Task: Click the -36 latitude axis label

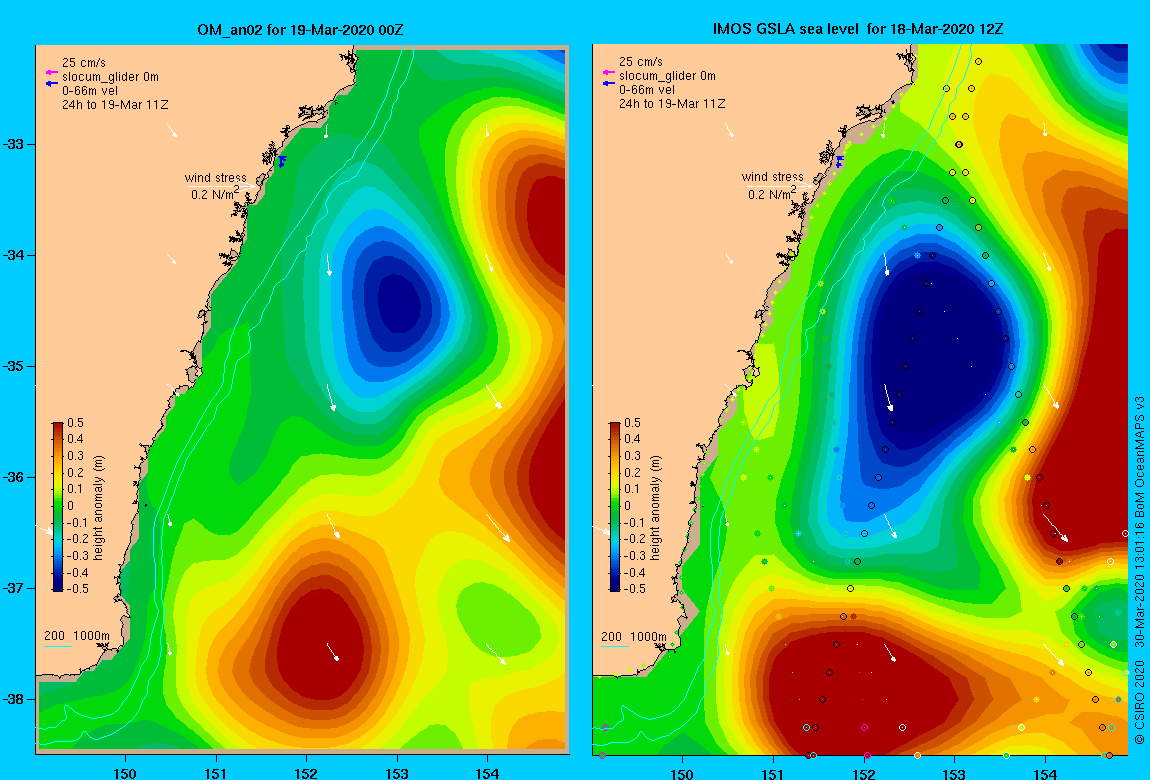Action: pos(14,477)
